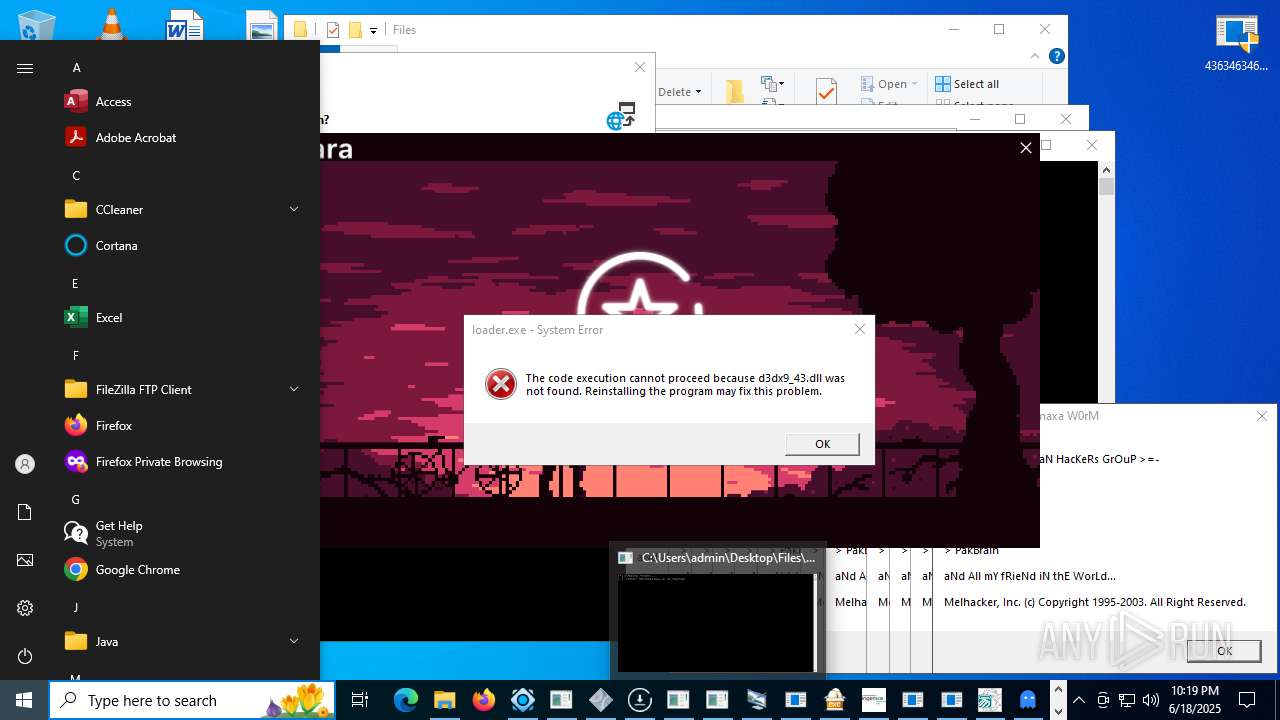Viewport: 1280px width, 720px height.
Task: Open File Explorer from taskbar
Action: 444,700
